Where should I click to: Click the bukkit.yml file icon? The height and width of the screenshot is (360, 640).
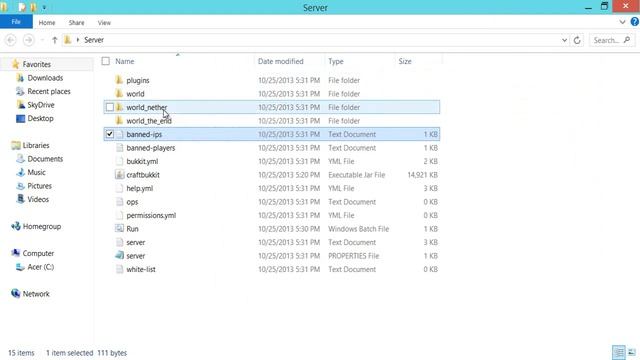point(119,161)
